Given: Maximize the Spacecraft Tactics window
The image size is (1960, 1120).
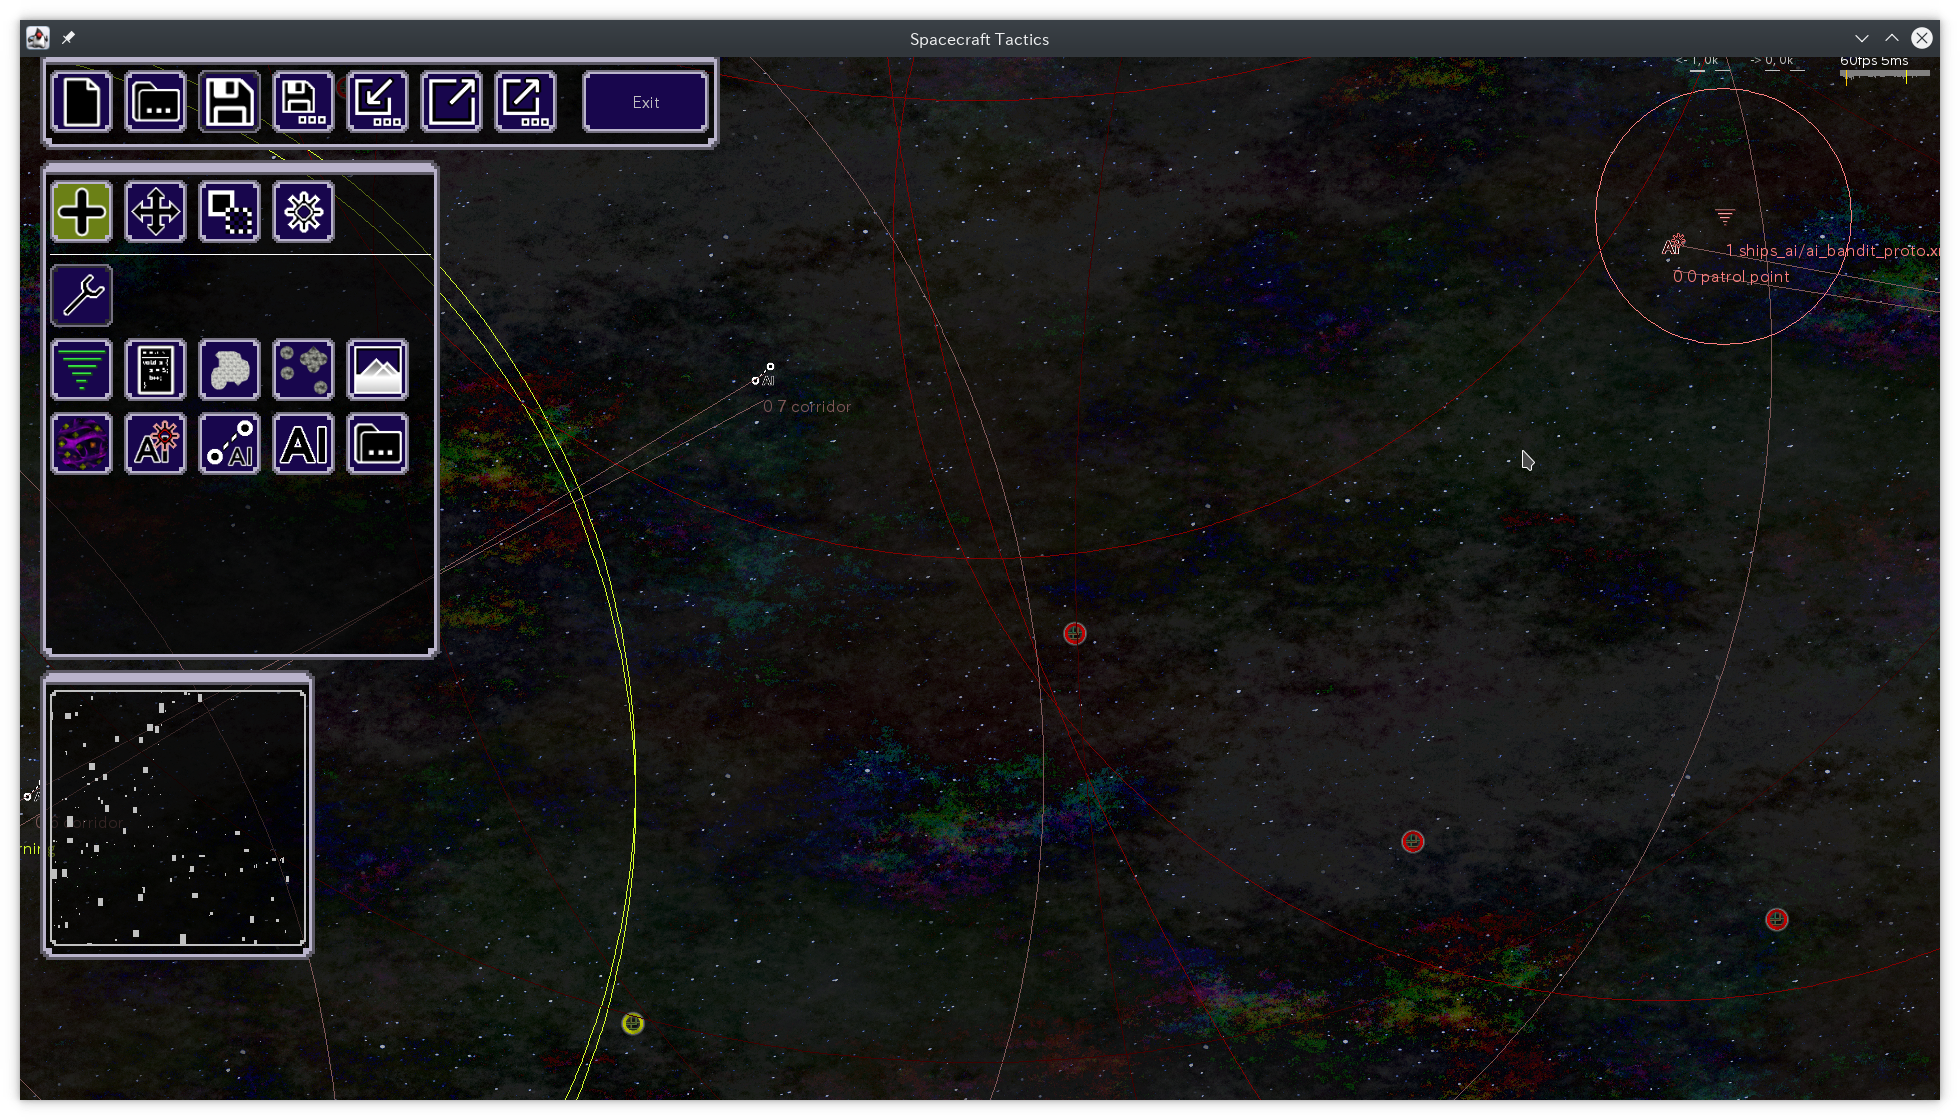Looking at the screenshot, I should (1892, 38).
